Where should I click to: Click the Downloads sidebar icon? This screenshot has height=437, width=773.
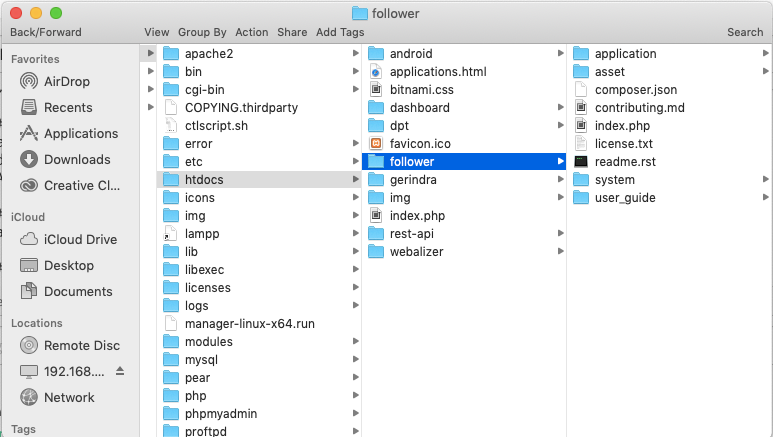tap(29, 159)
